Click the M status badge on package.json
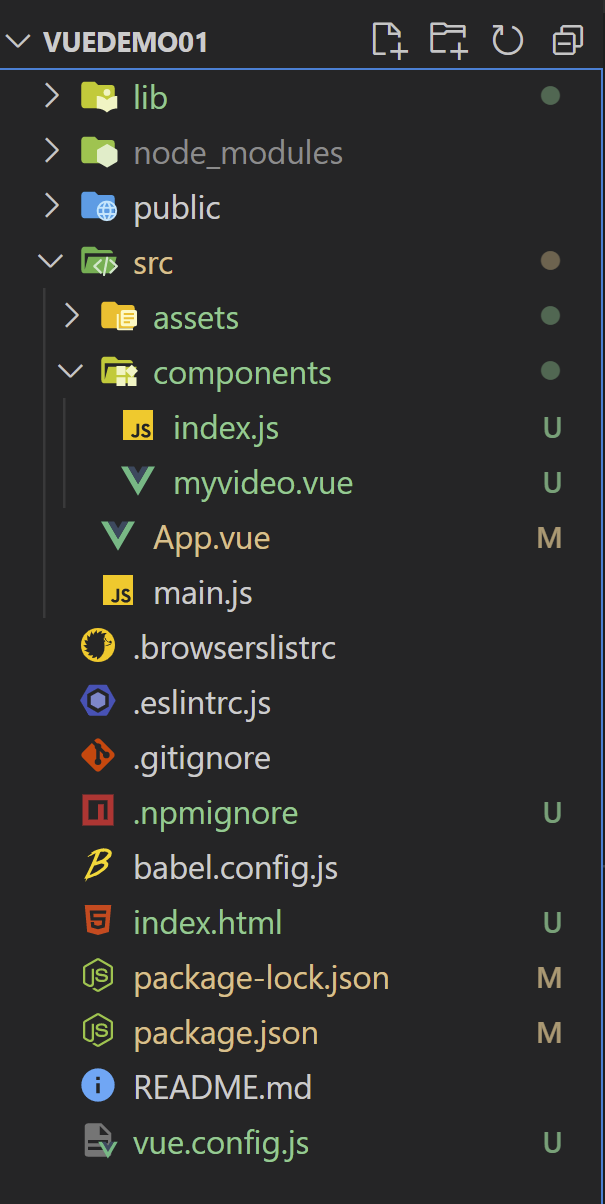The height and width of the screenshot is (1204, 605). tap(549, 1032)
